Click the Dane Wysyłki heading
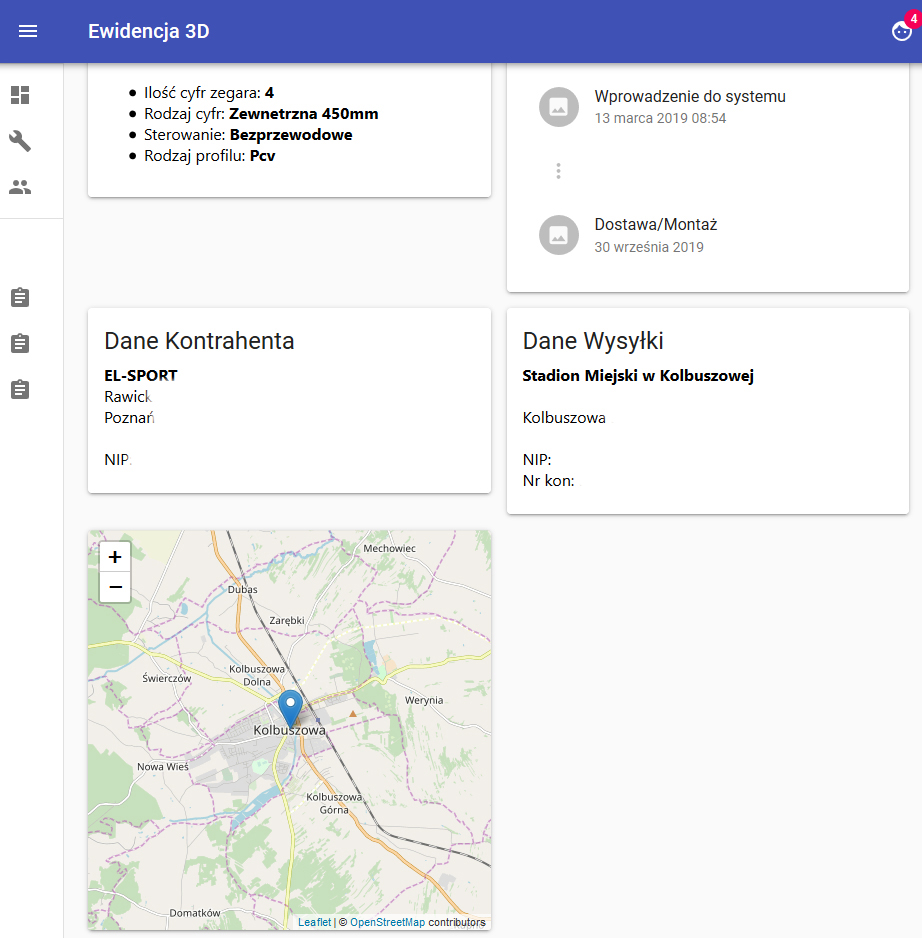Image resolution: width=922 pixels, height=938 pixels. [593, 340]
